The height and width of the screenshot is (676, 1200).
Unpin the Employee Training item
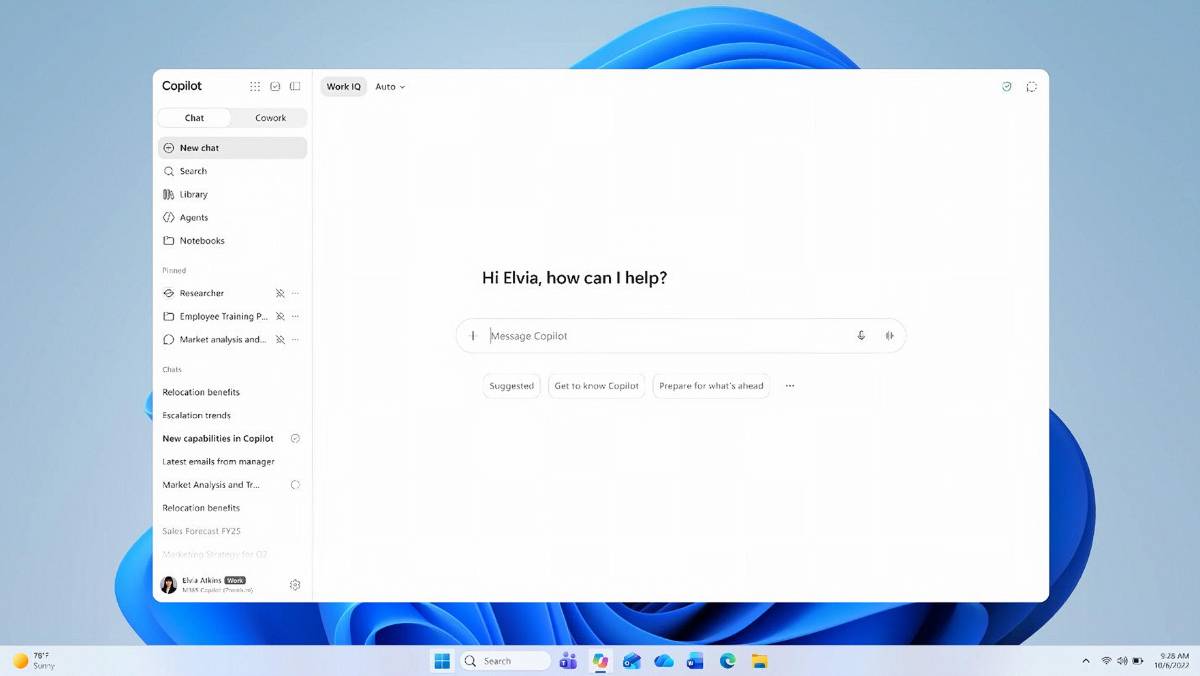[x=280, y=316]
